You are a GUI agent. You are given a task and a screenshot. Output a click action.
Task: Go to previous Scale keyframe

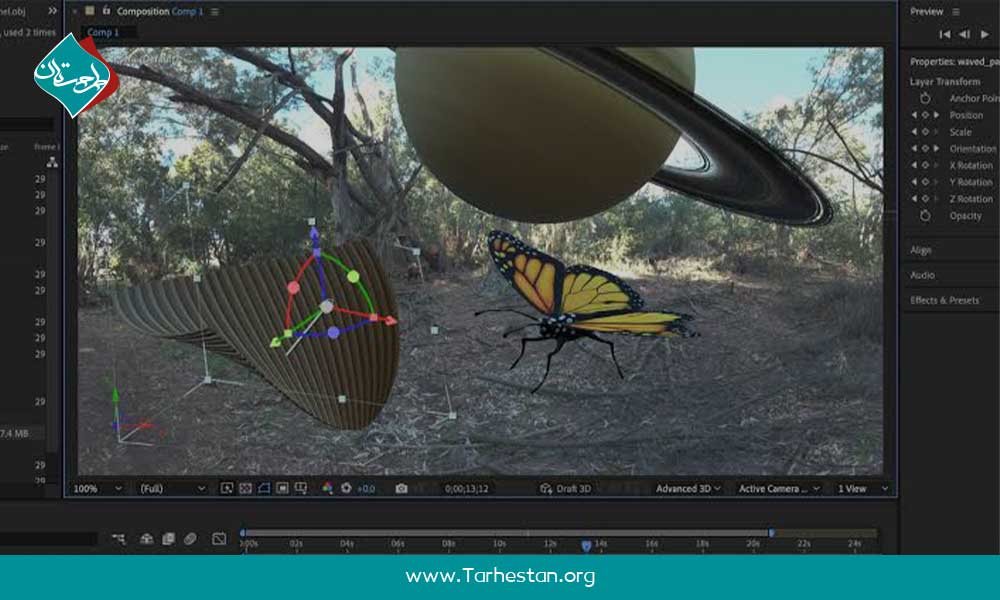[914, 132]
